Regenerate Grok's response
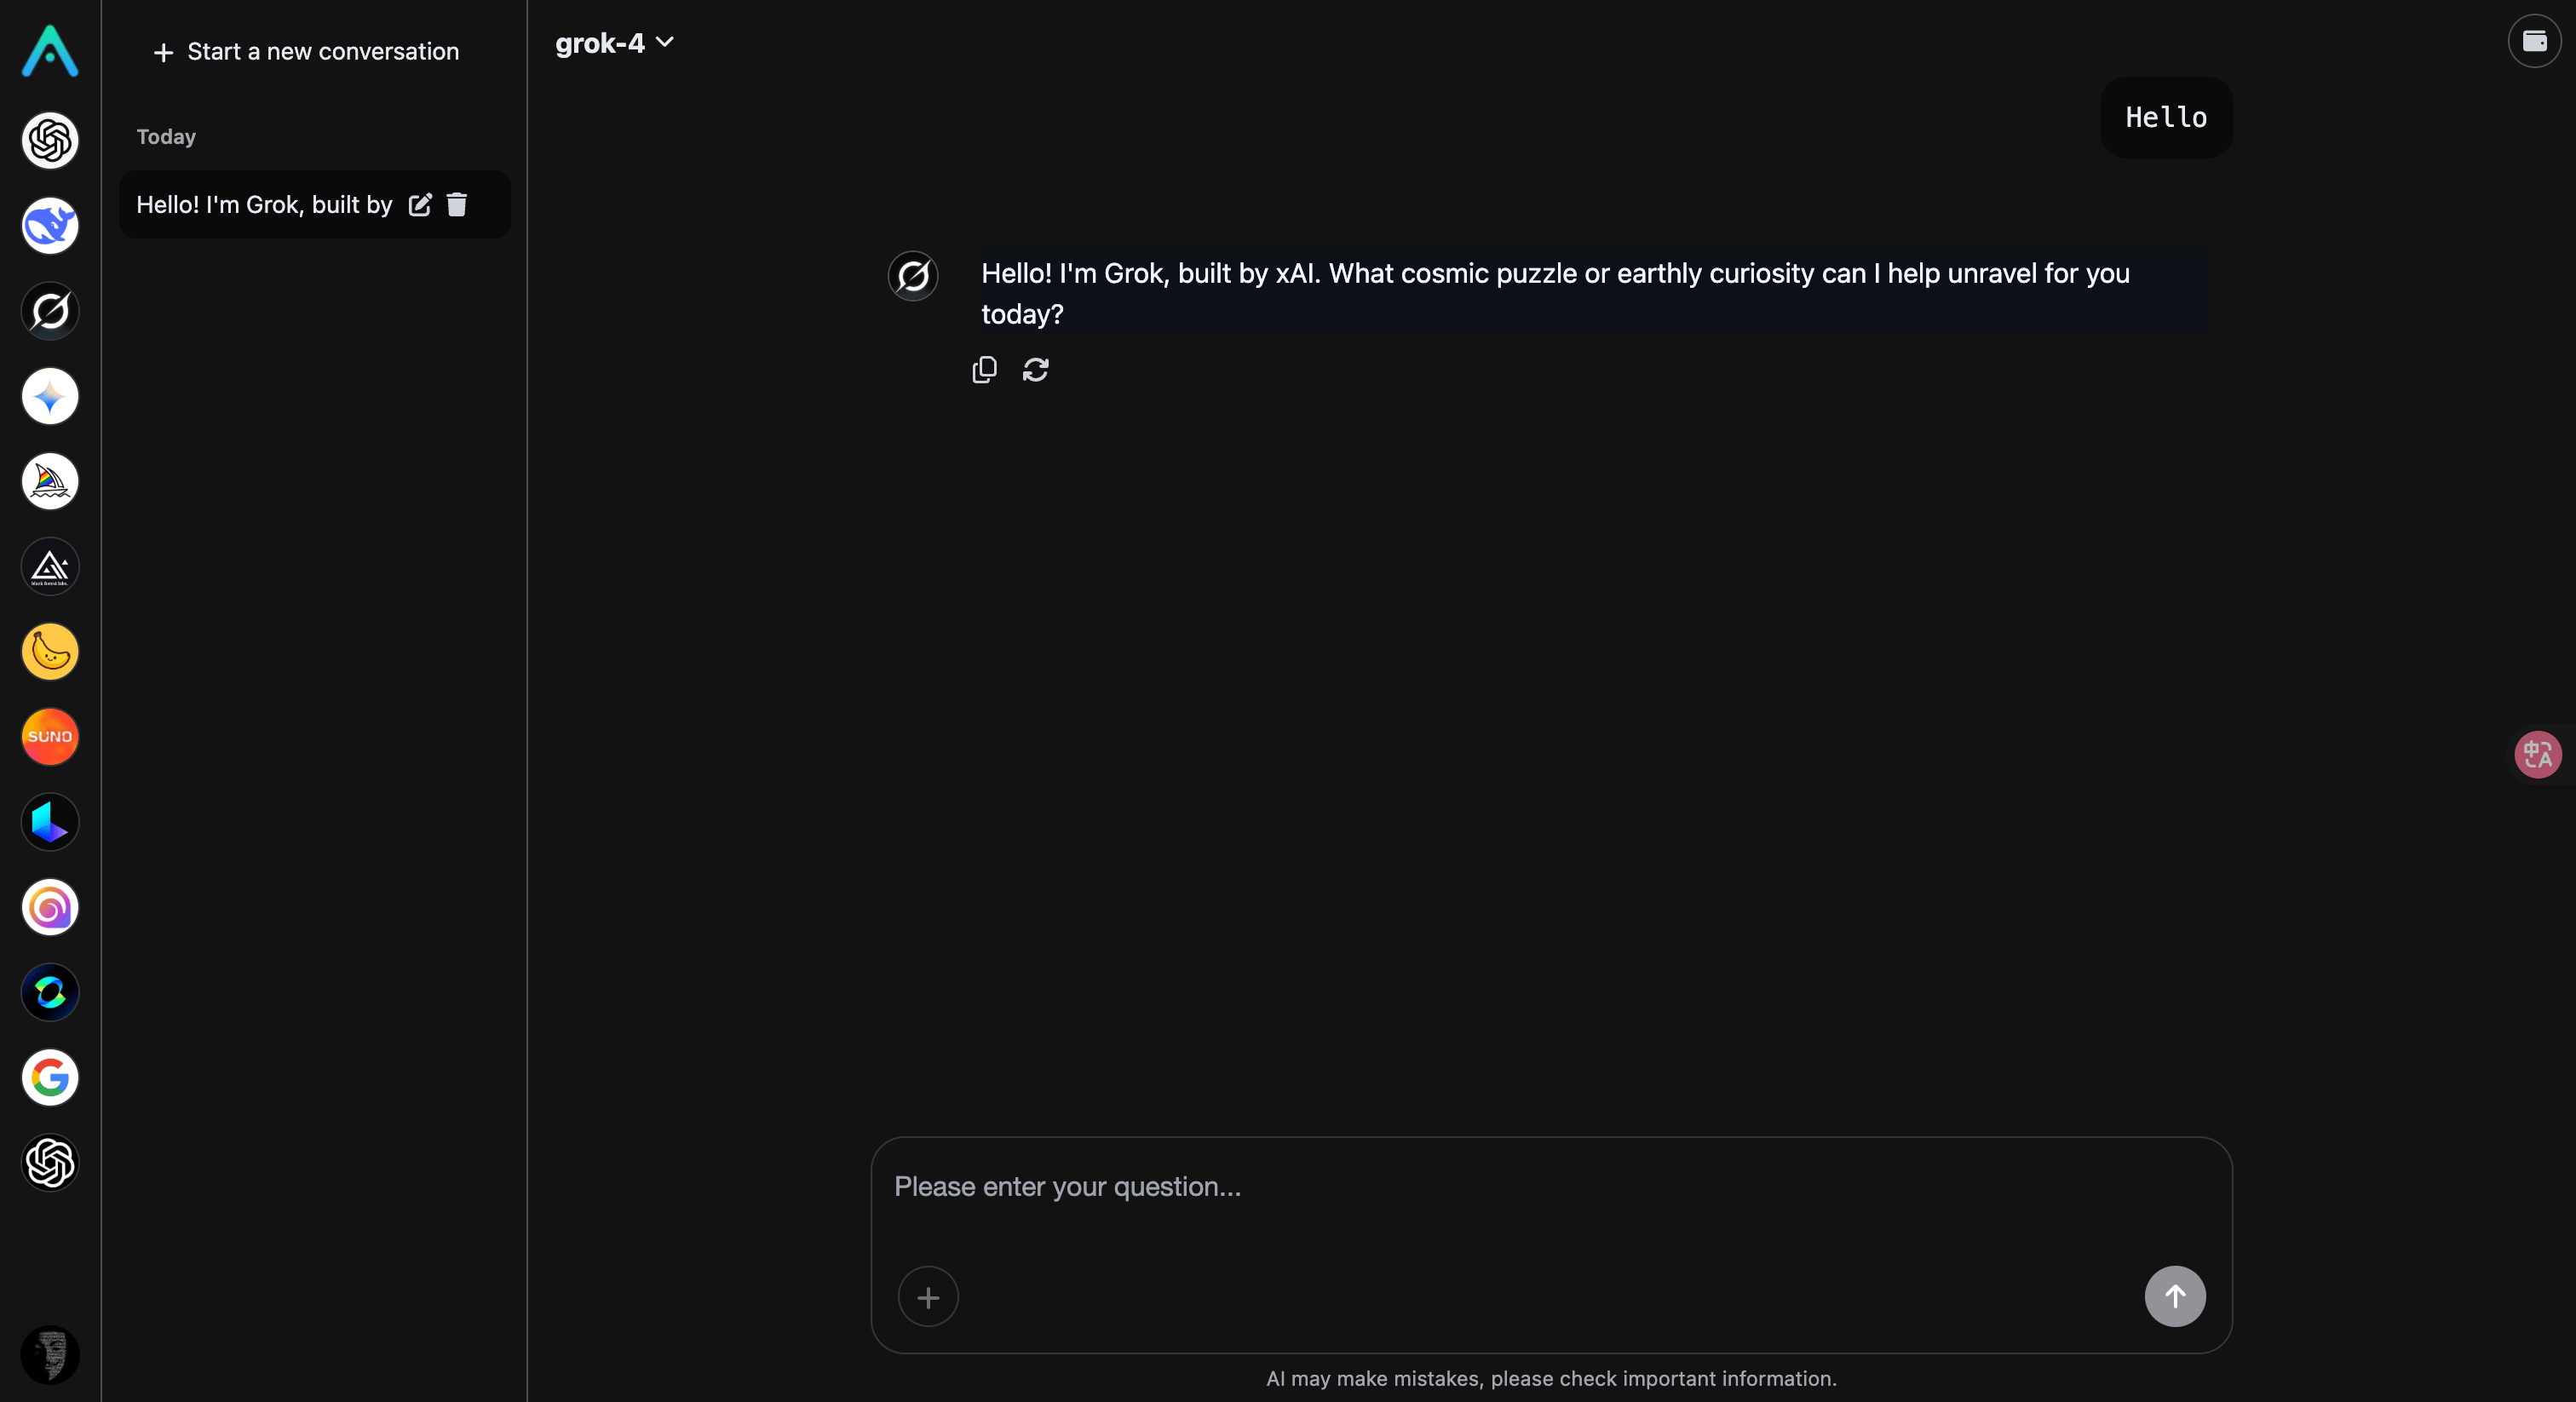 pos(1036,369)
